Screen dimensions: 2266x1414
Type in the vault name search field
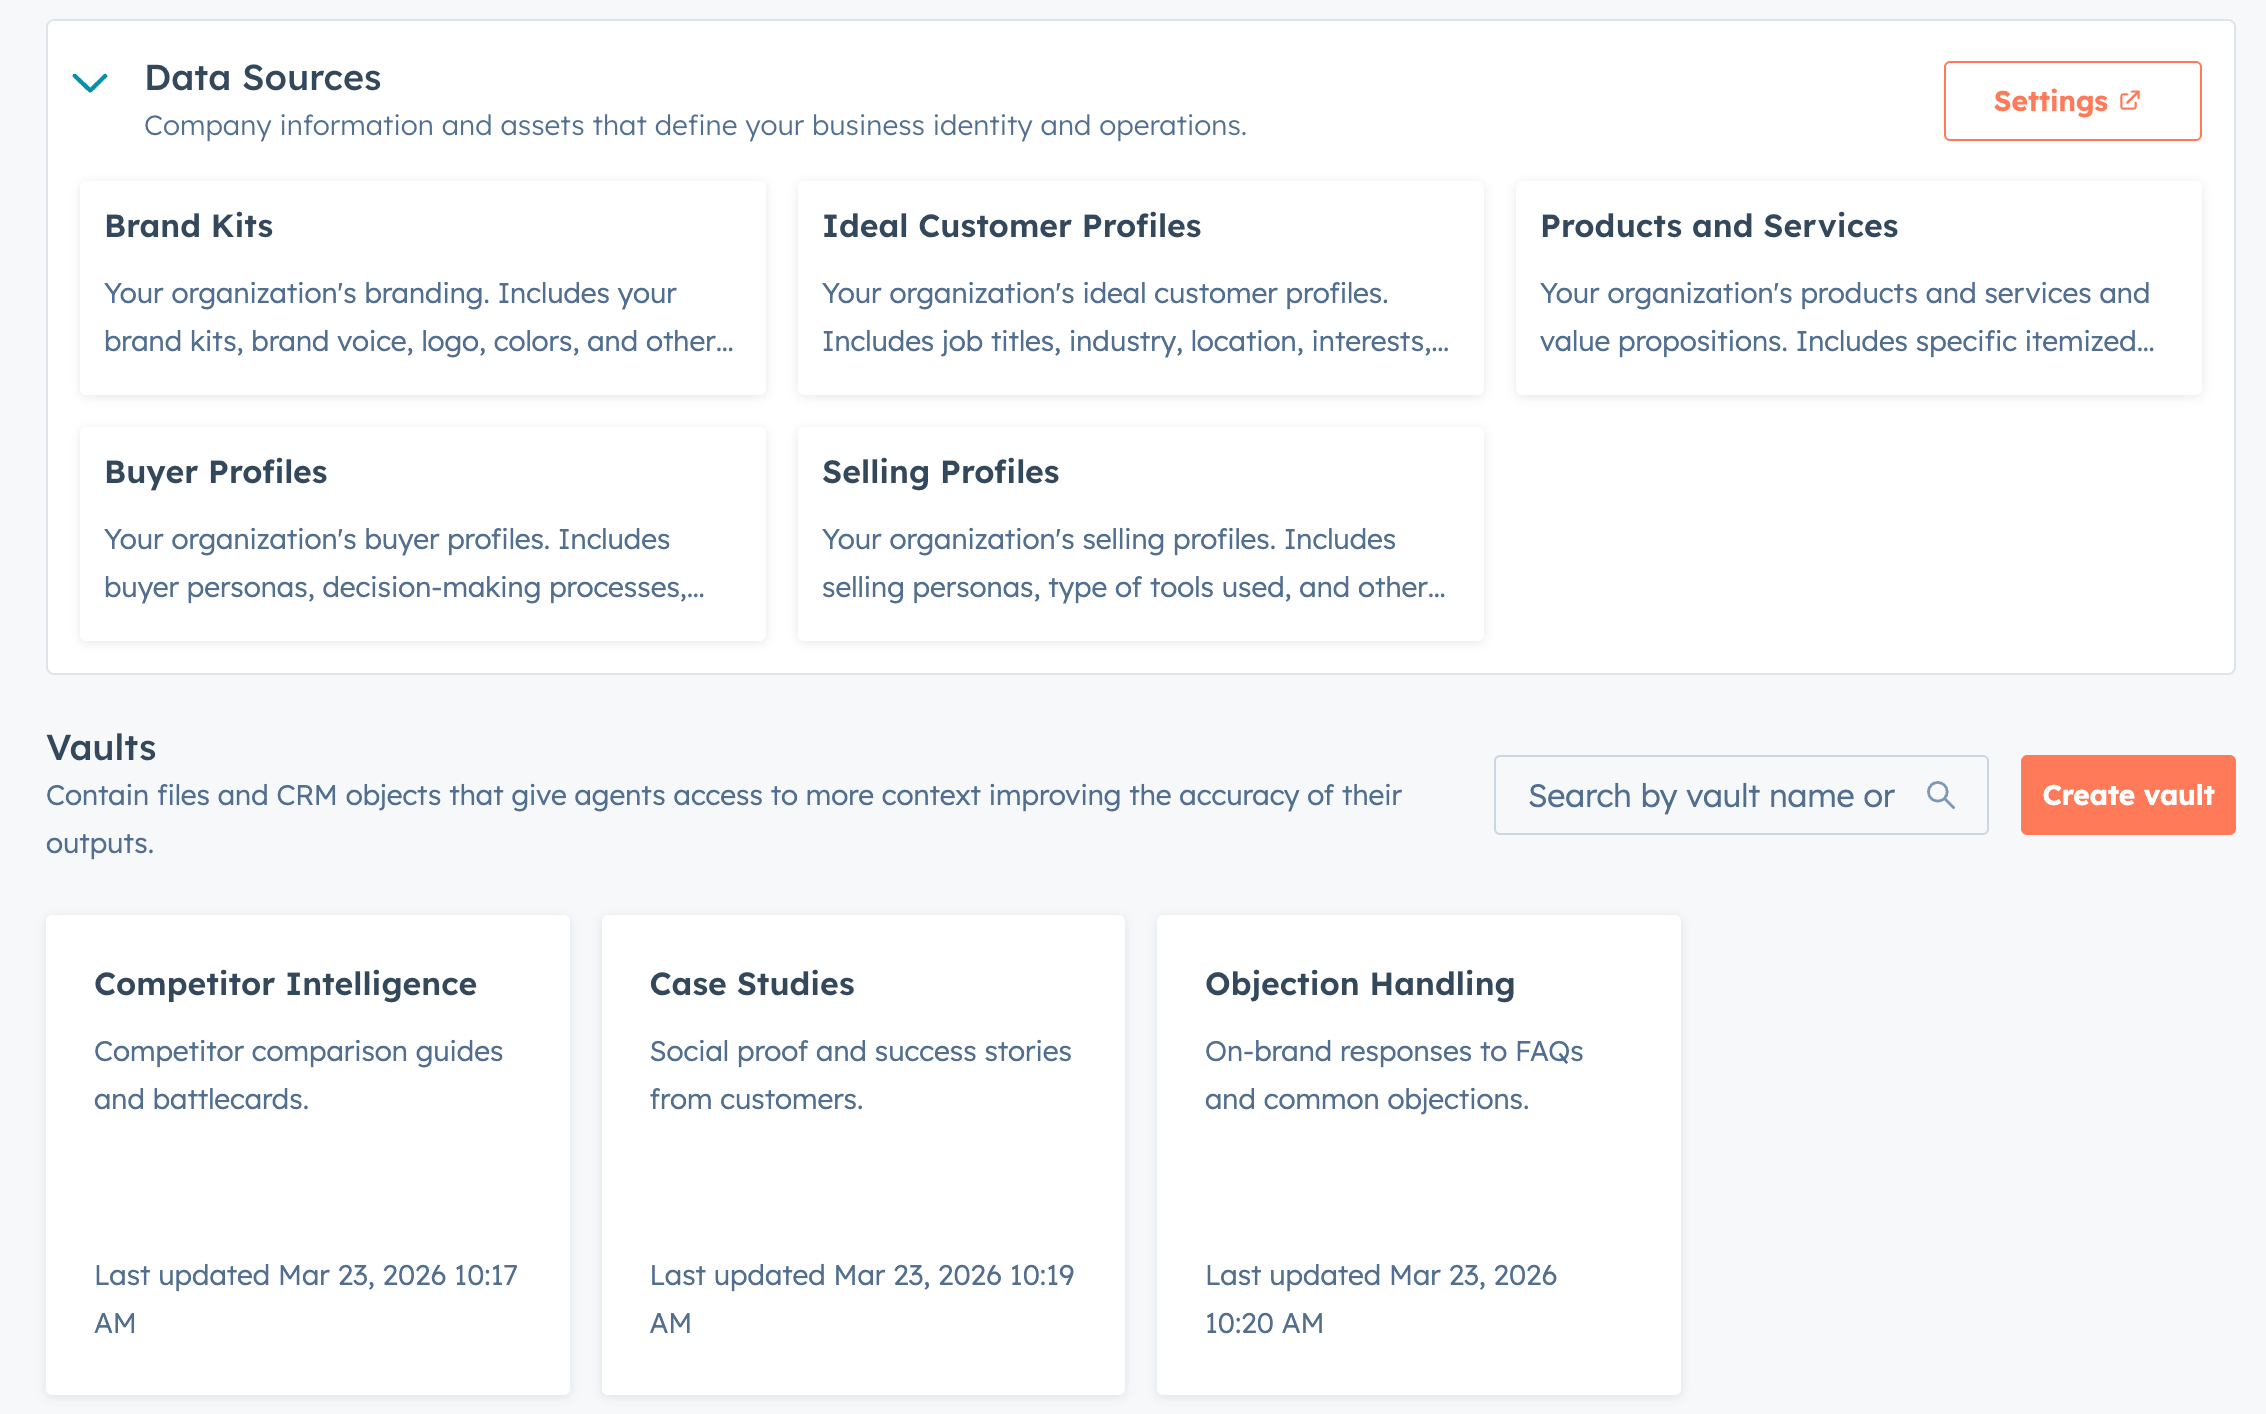click(x=1710, y=796)
